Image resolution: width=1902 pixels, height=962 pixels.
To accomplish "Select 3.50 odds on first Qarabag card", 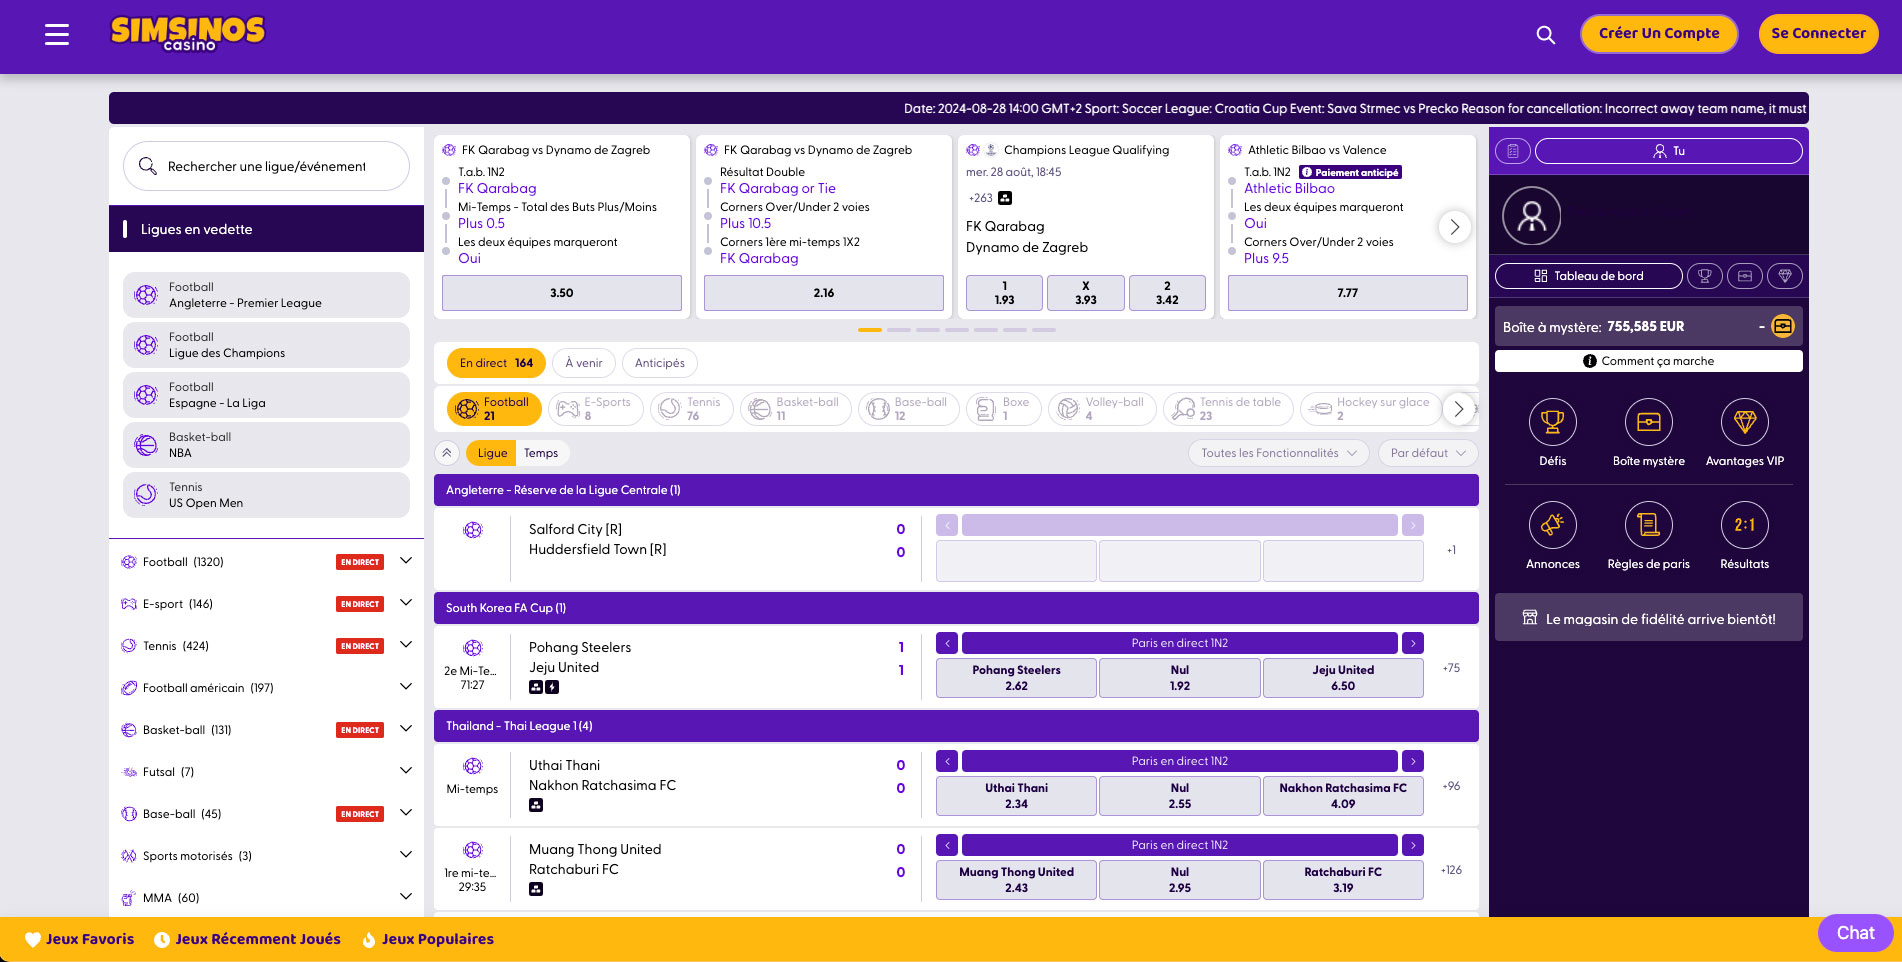I will point(562,293).
